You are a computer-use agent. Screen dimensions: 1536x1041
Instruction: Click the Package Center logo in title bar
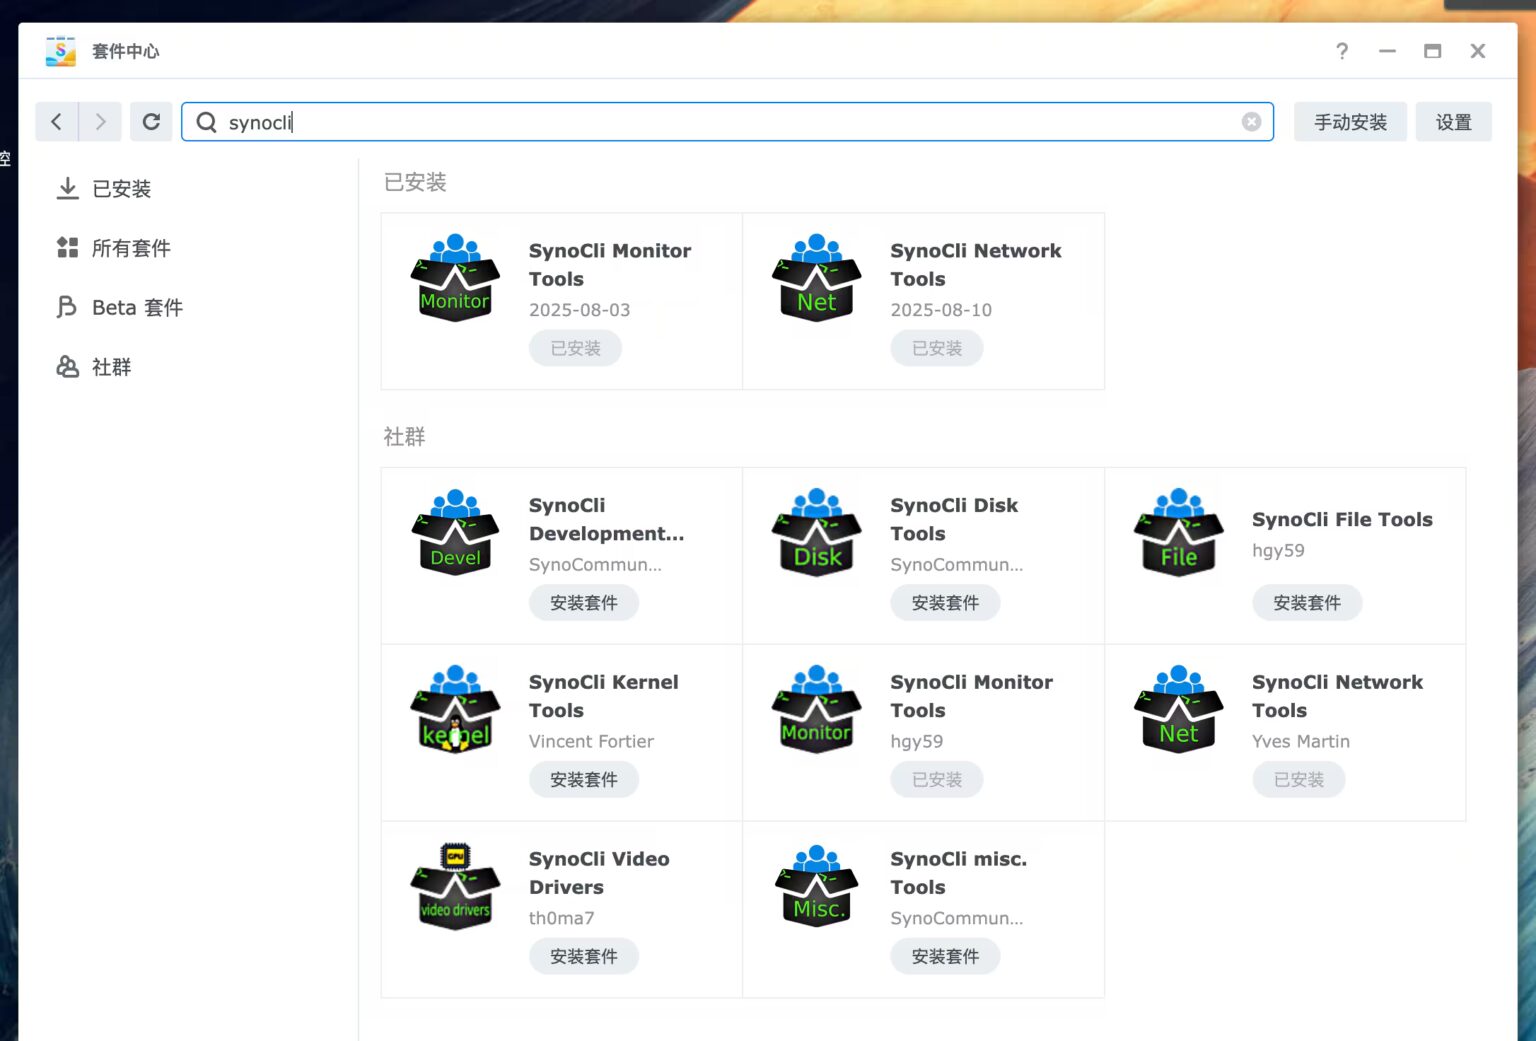[x=61, y=51]
